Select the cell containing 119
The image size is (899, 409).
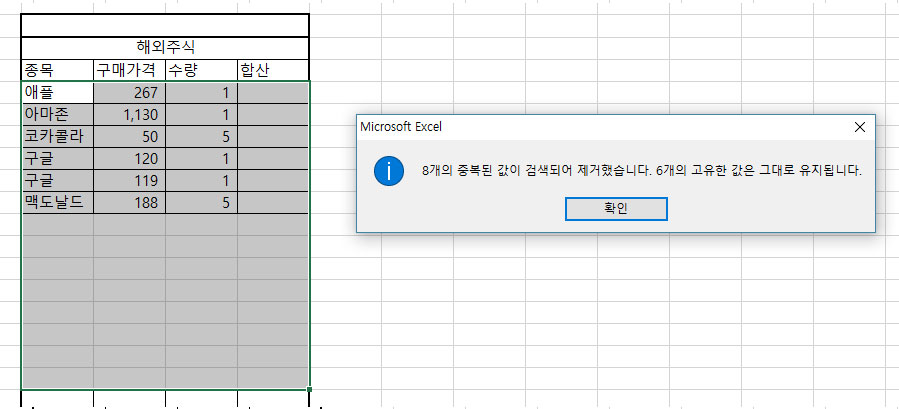tap(129, 181)
